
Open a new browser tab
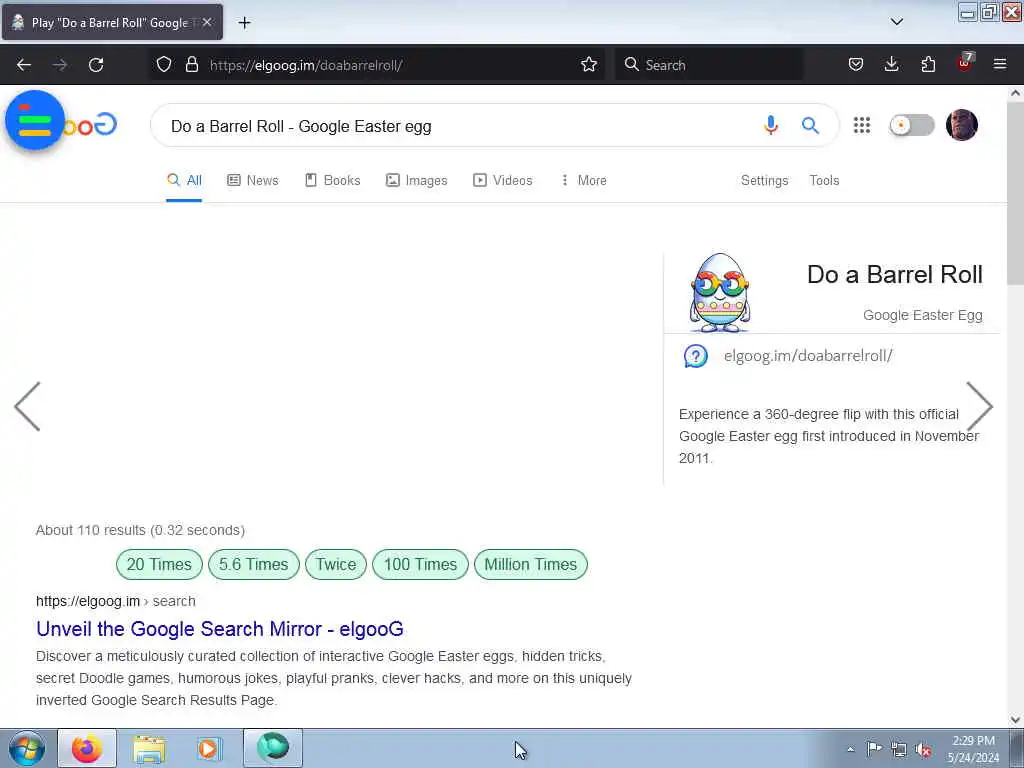click(244, 23)
